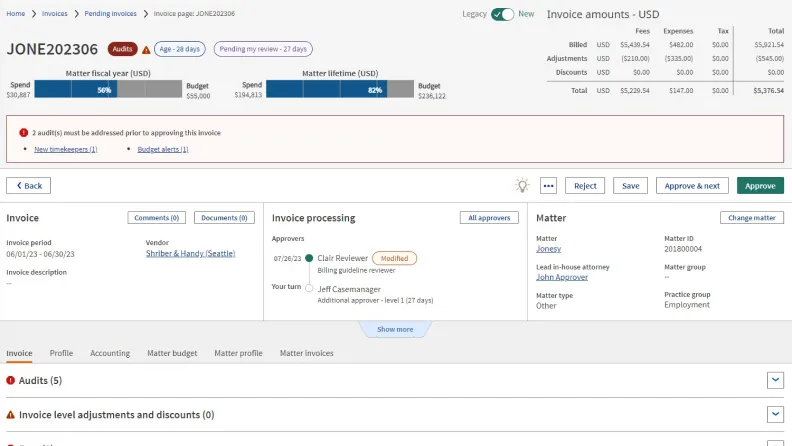This screenshot has height=446, width=792.
Task: Click the Modified status badge
Action: pos(394,258)
